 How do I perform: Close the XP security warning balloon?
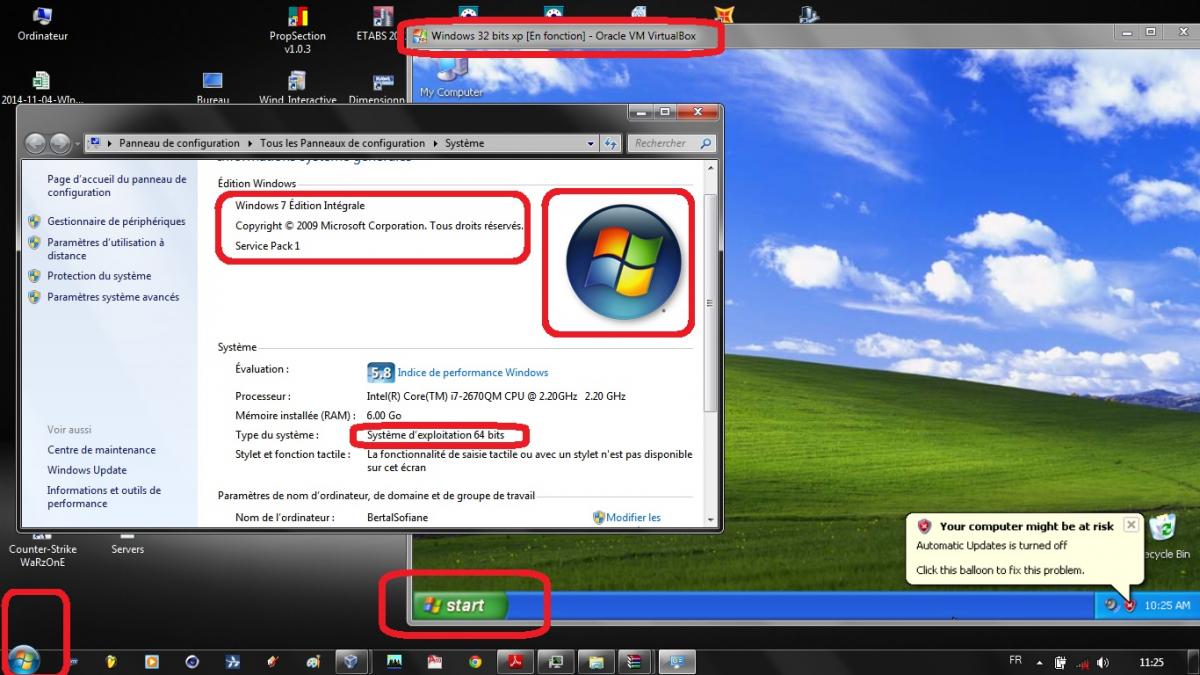coord(1130,524)
